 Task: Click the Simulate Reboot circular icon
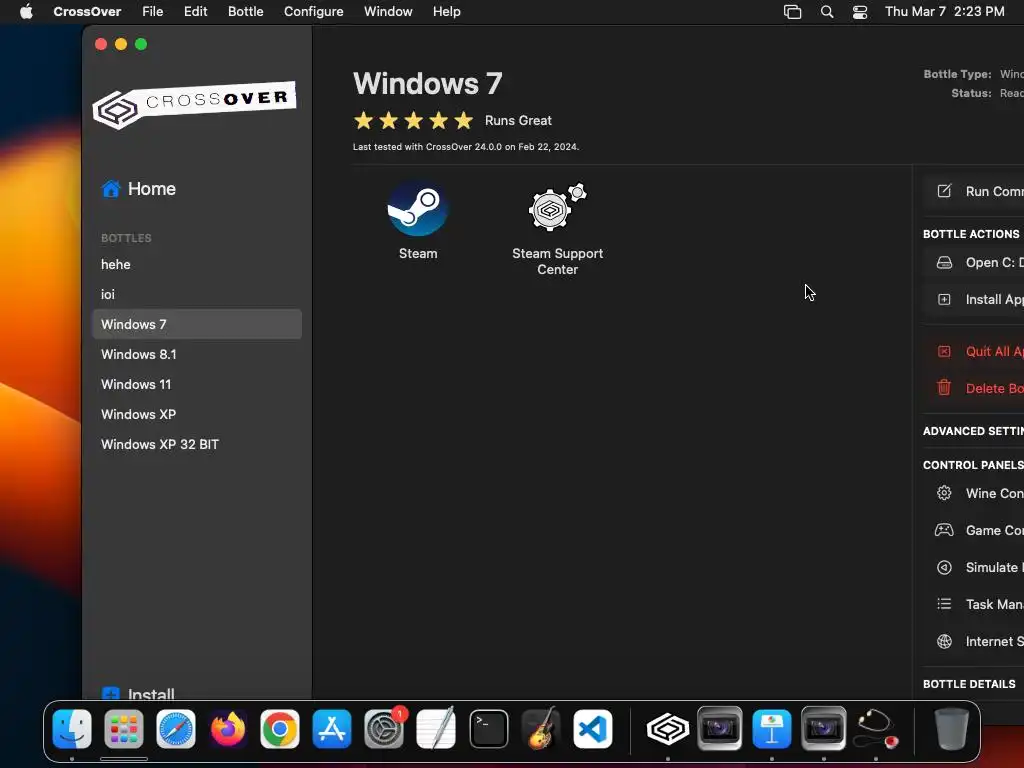[x=944, y=568]
